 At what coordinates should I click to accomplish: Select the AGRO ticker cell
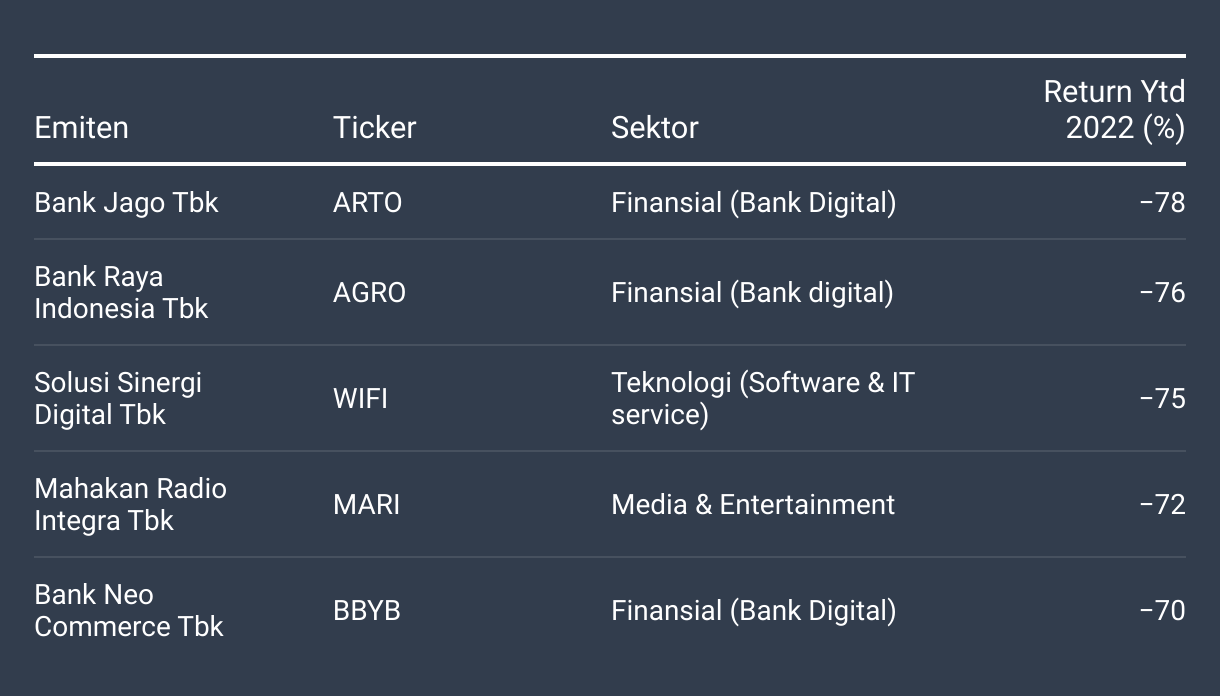point(369,292)
